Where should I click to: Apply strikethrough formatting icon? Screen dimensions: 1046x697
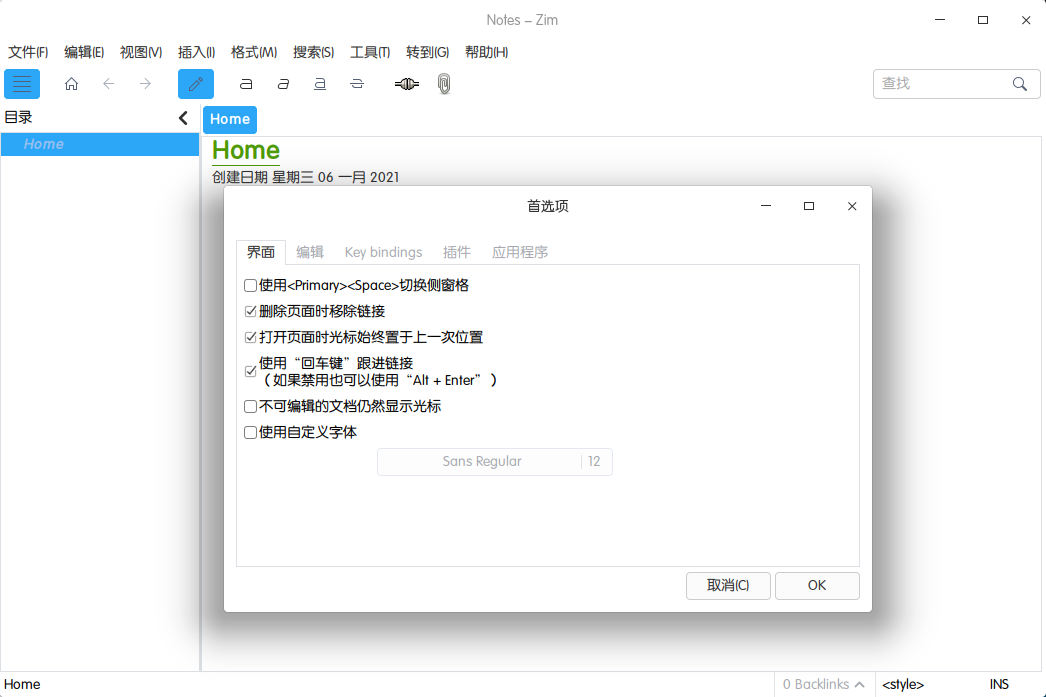(x=357, y=84)
